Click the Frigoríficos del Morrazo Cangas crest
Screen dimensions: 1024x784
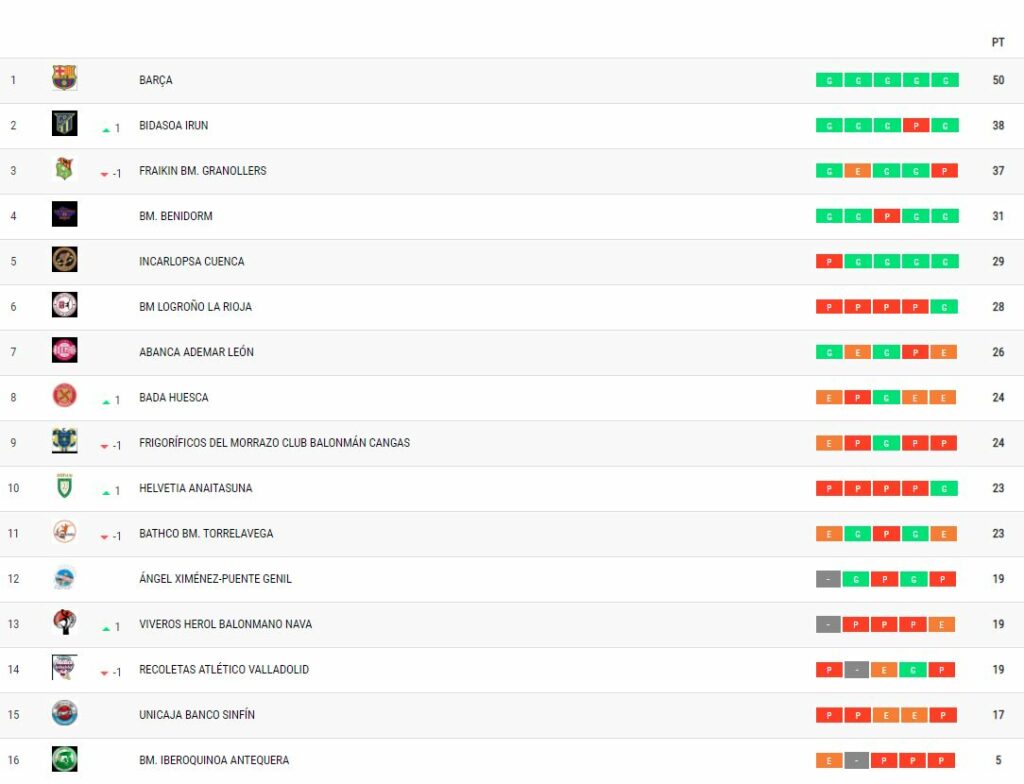pos(65,440)
